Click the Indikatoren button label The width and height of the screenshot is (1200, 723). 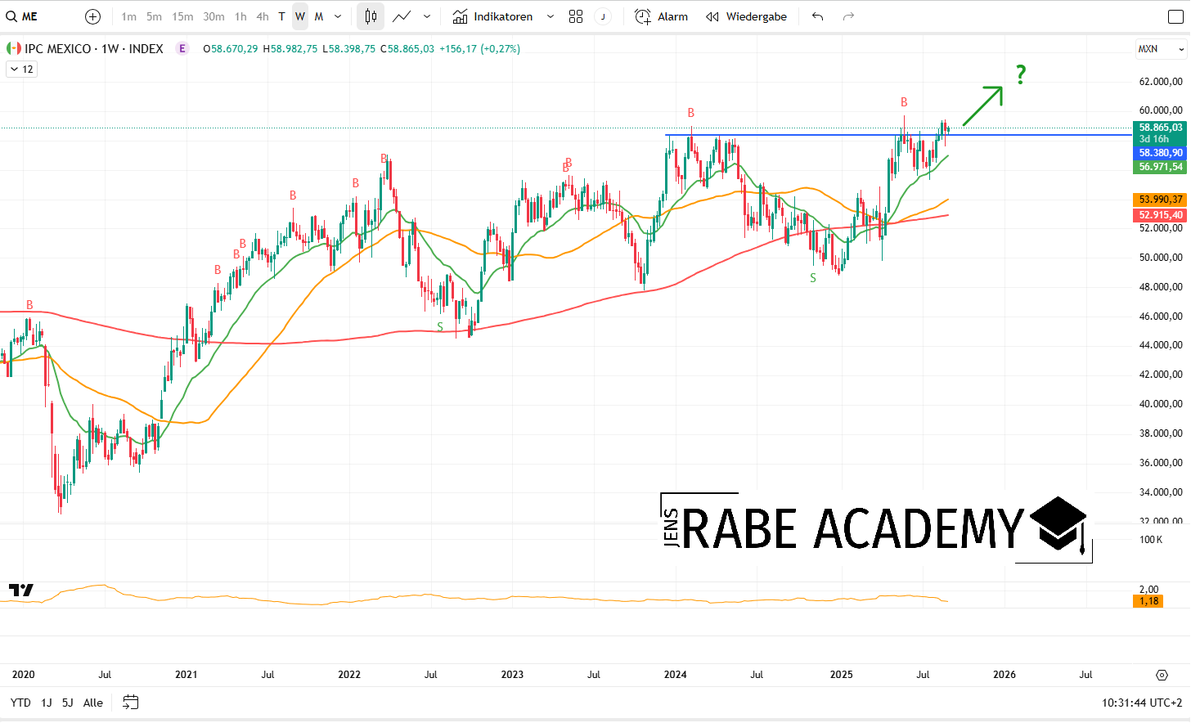pos(503,16)
